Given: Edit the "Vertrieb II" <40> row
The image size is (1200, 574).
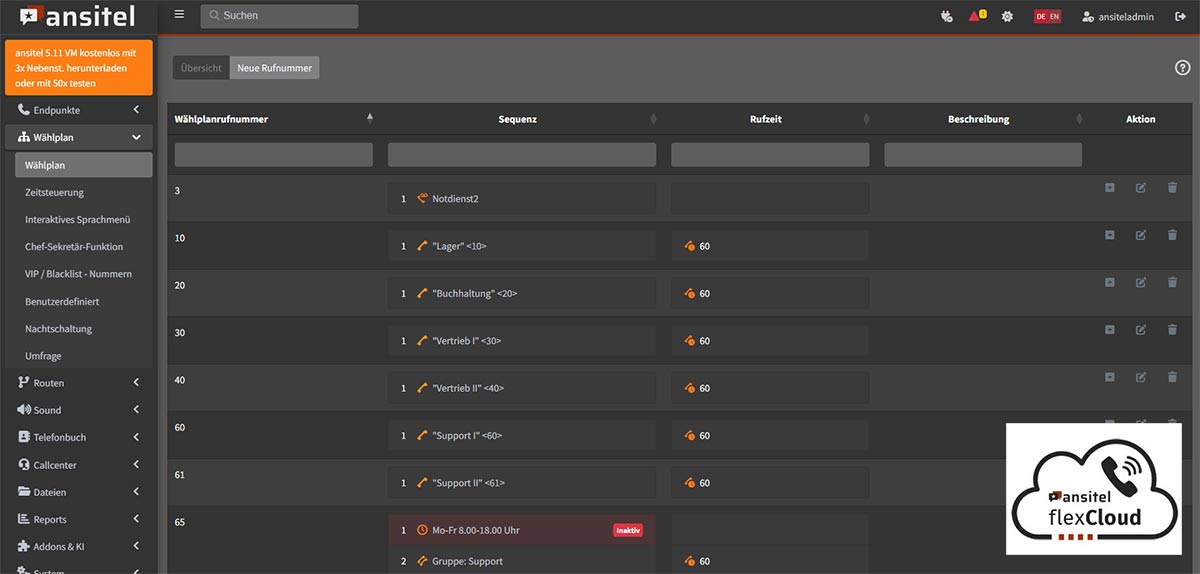Looking at the screenshot, I should [1141, 377].
